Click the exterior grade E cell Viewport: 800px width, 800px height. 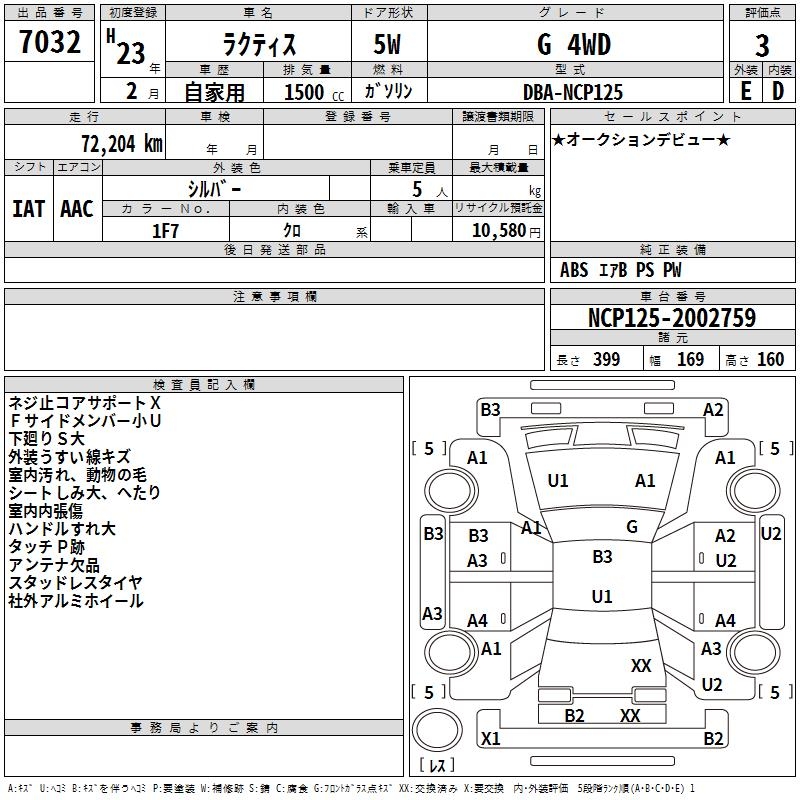[745, 91]
